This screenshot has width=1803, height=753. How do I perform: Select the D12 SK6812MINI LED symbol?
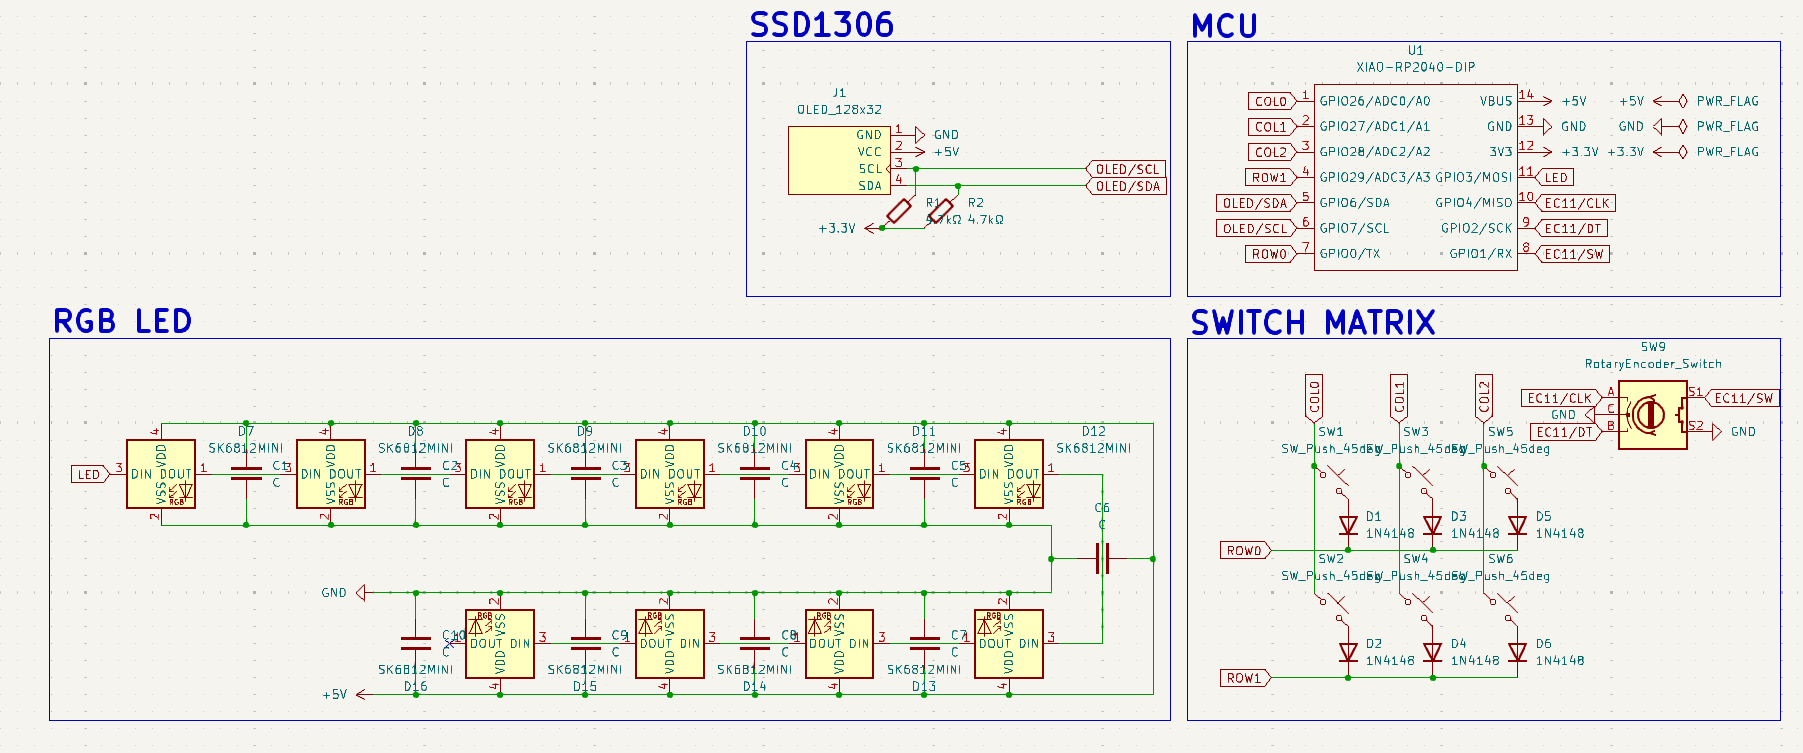pyautogui.click(x=1009, y=474)
